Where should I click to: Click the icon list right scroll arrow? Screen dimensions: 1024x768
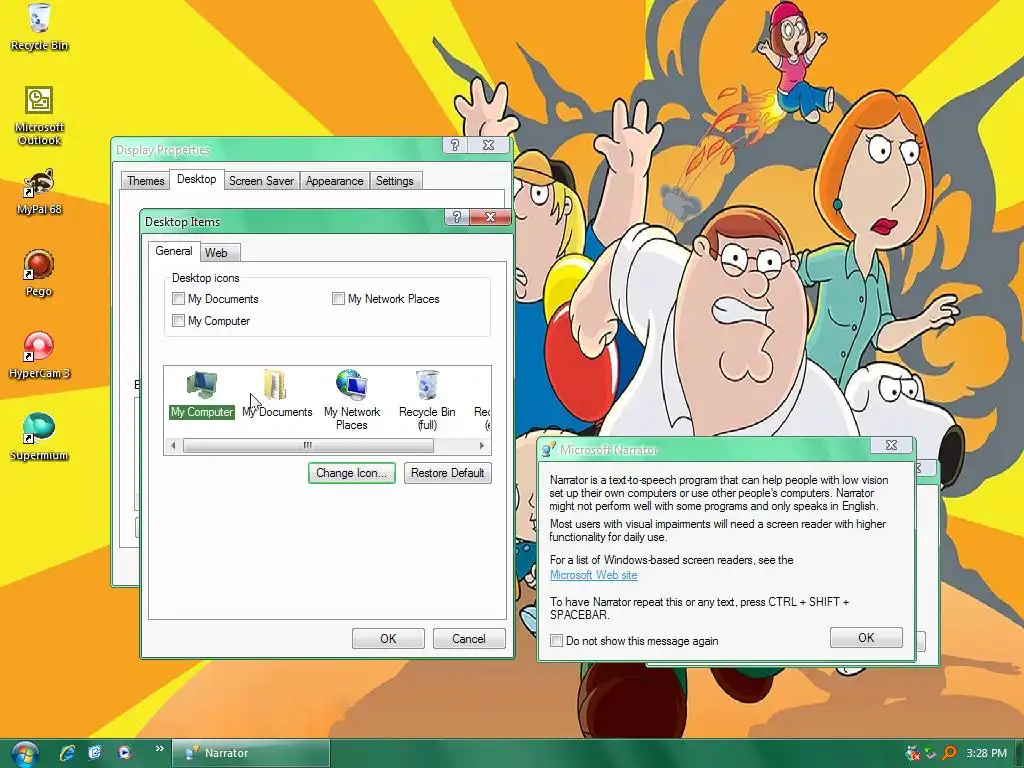coord(481,445)
